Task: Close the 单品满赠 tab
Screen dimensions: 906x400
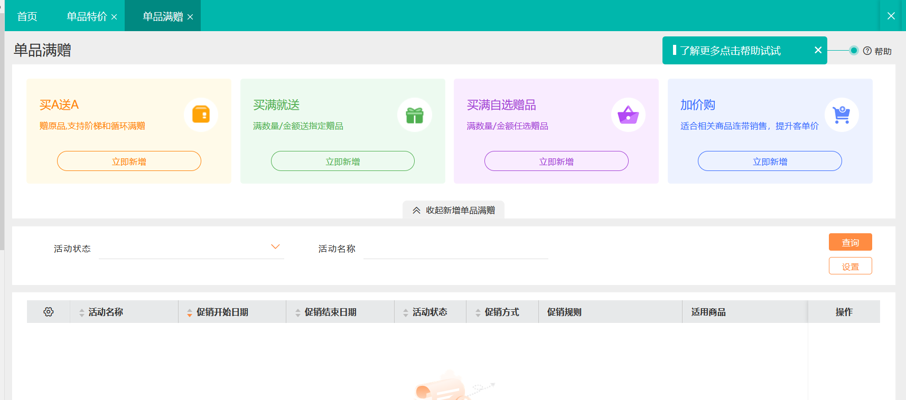Action: [190, 17]
